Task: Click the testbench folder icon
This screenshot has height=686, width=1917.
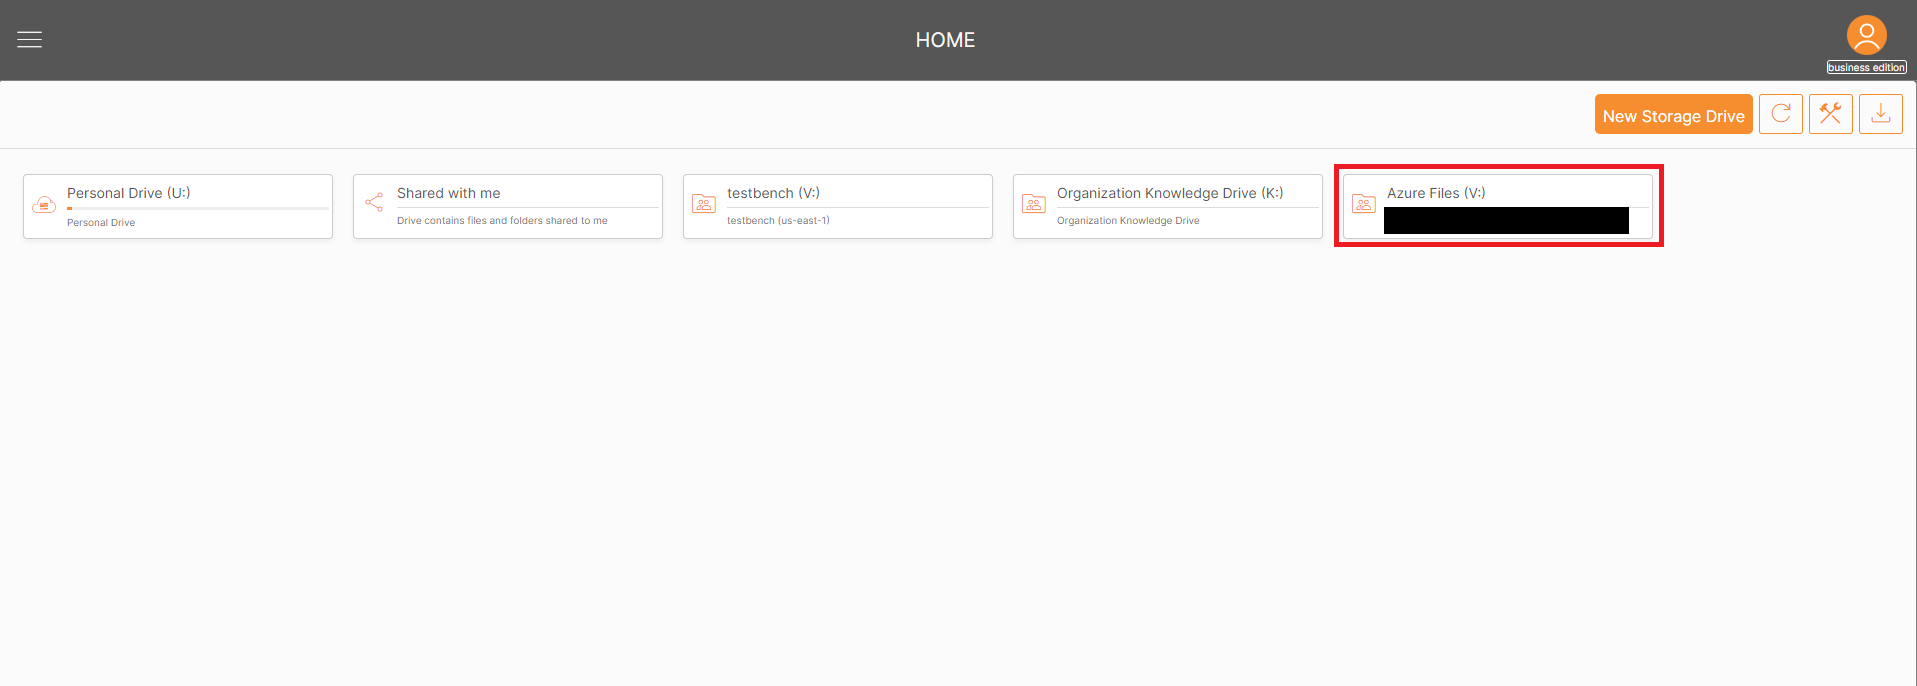Action: click(x=704, y=203)
